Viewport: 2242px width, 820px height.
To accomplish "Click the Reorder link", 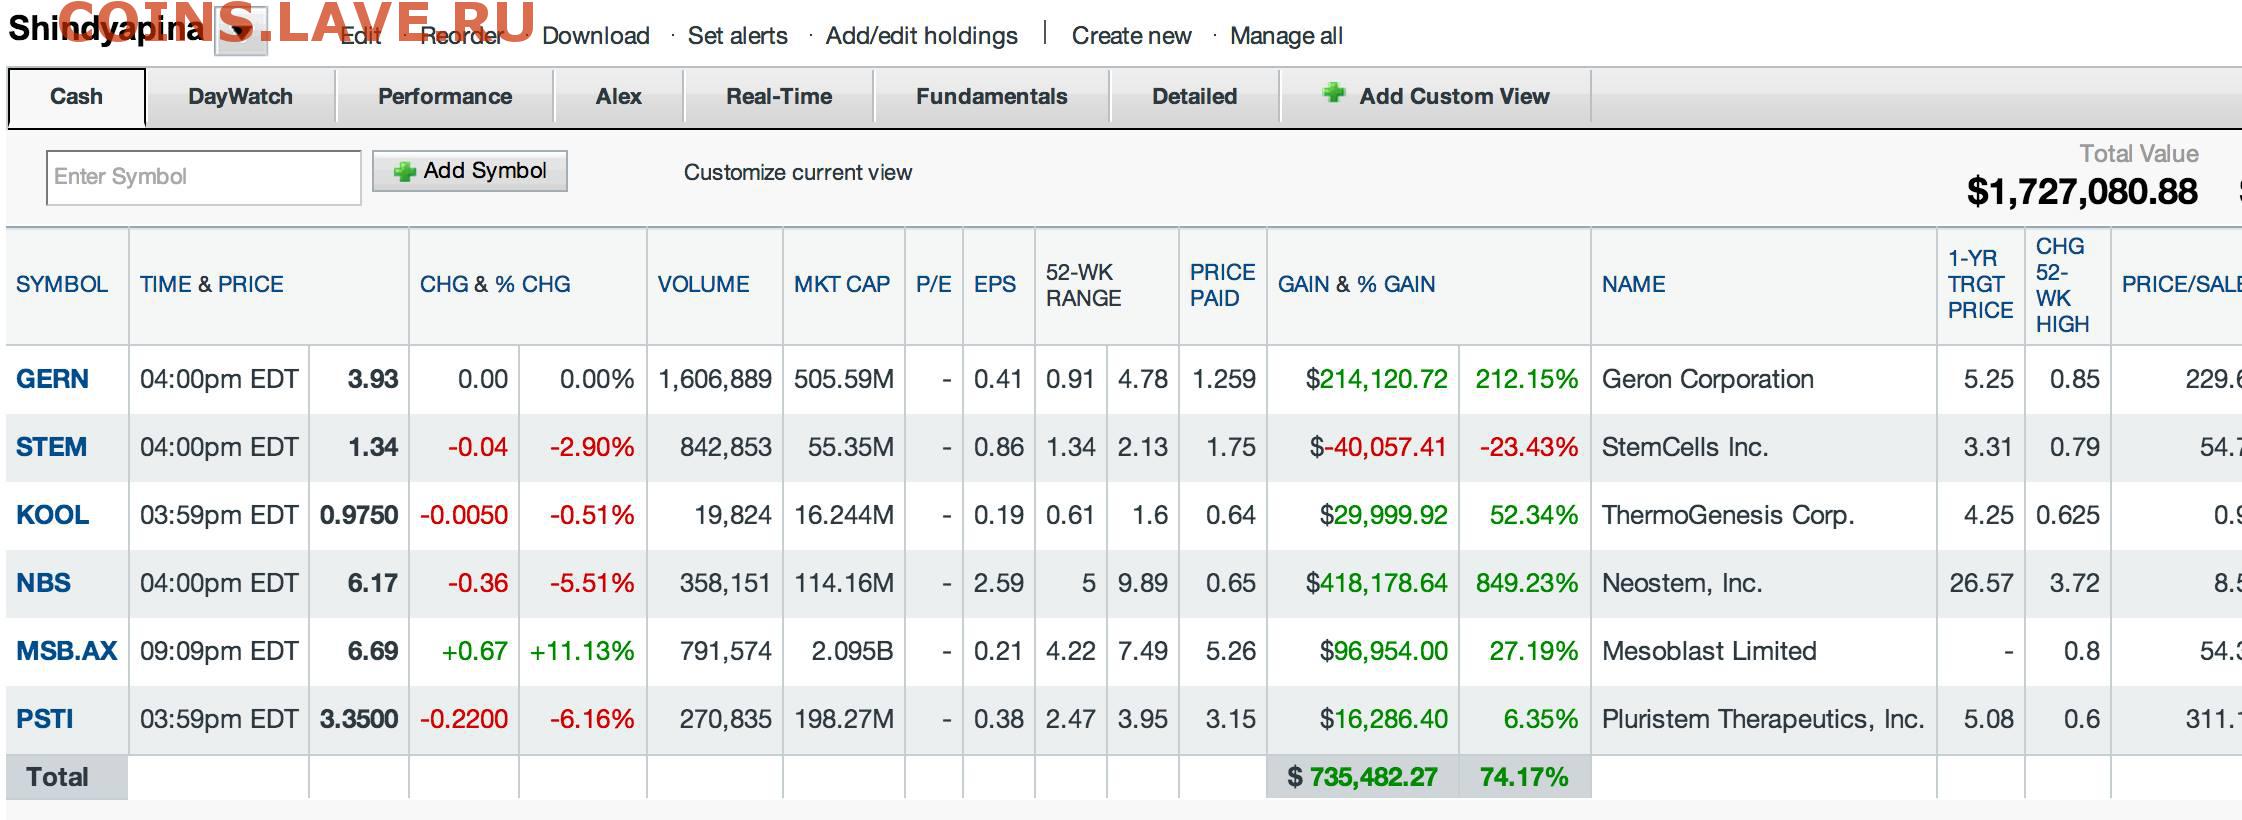I will (461, 36).
